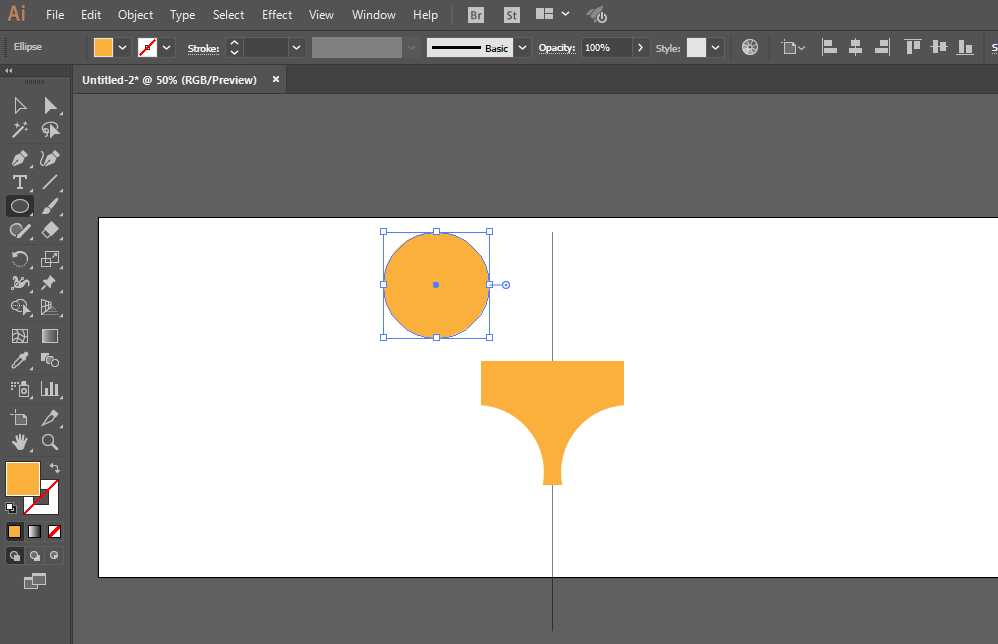Open the Effect menu
Viewport: 998px width, 644px height.
pos(277,15)
